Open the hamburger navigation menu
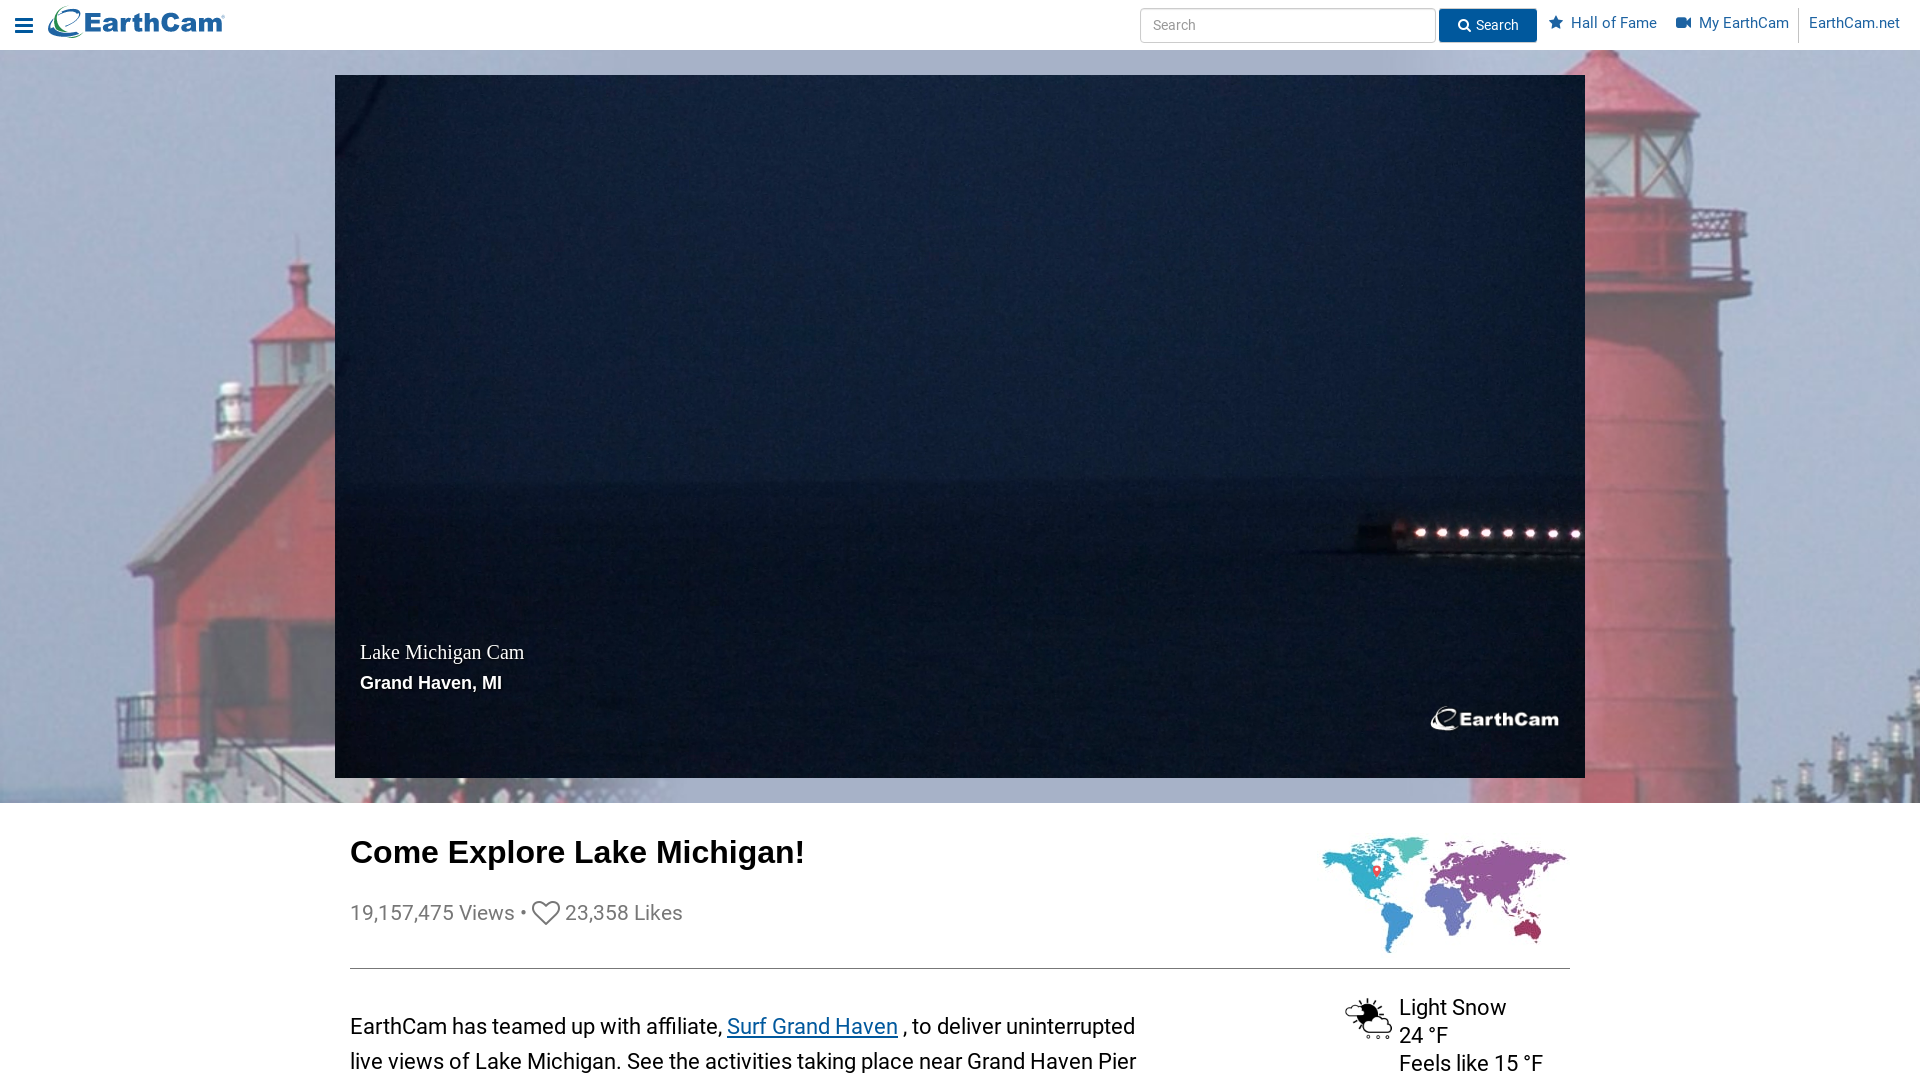Viewport: 1920px width, 1080px height. (x=24, y=26)
